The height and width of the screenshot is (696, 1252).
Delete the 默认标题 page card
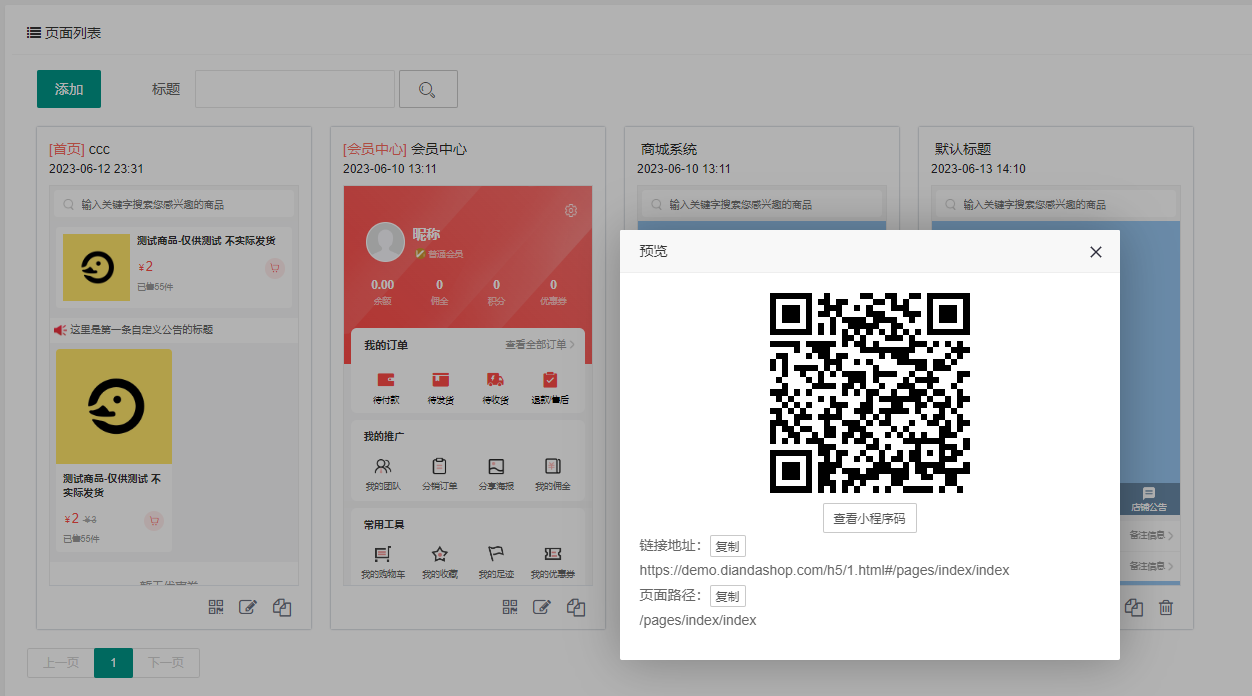tap(1165, 607)
